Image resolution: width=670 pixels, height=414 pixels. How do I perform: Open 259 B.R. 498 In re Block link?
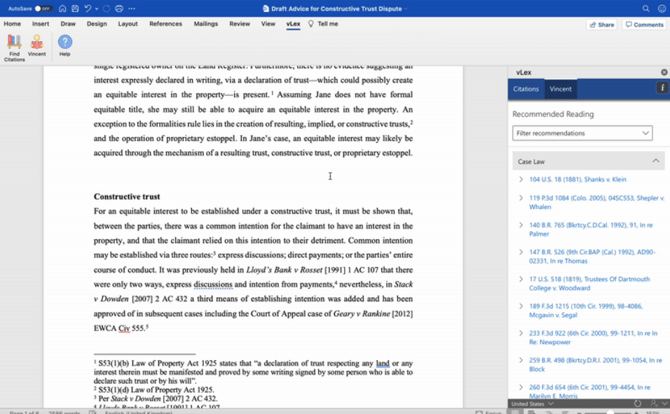596,364
